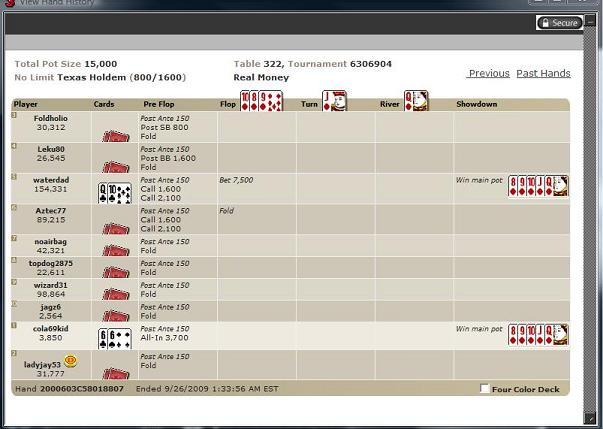Viewport: 603px width, 429px height.
Task: Click the gold badge beside ladyjay53
Action: click(x=71, y=361)
